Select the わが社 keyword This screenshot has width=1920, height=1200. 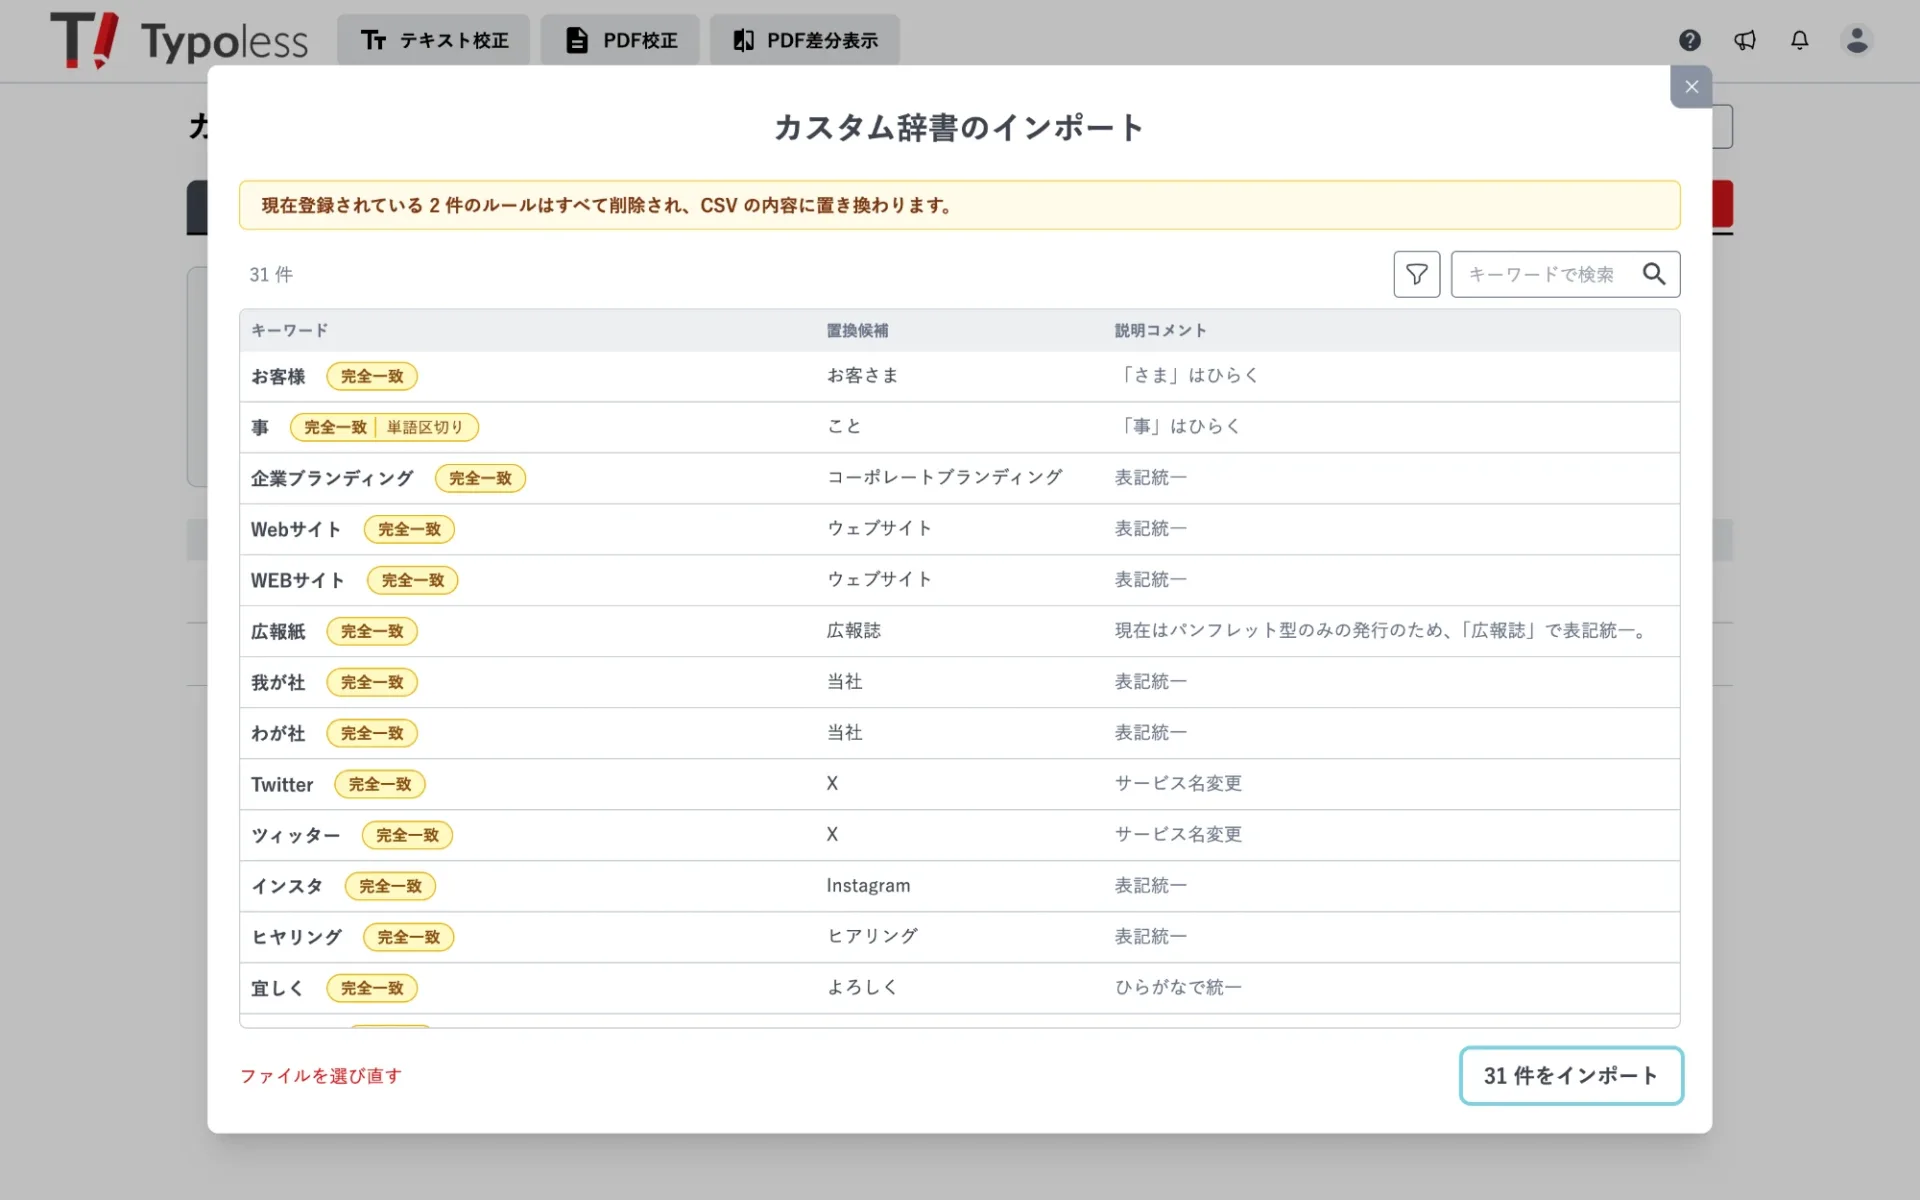click(x=278, y=733)
